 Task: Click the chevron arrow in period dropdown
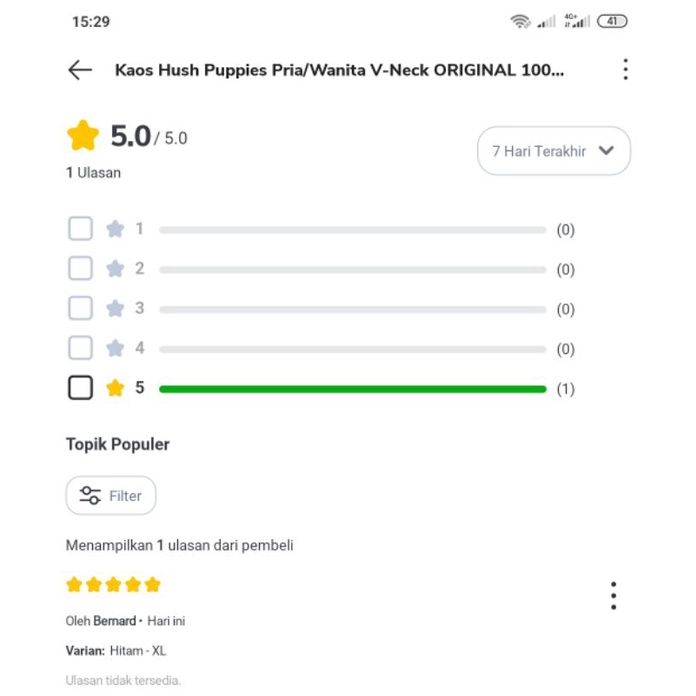pyautogui.click(x=606, y=151)
